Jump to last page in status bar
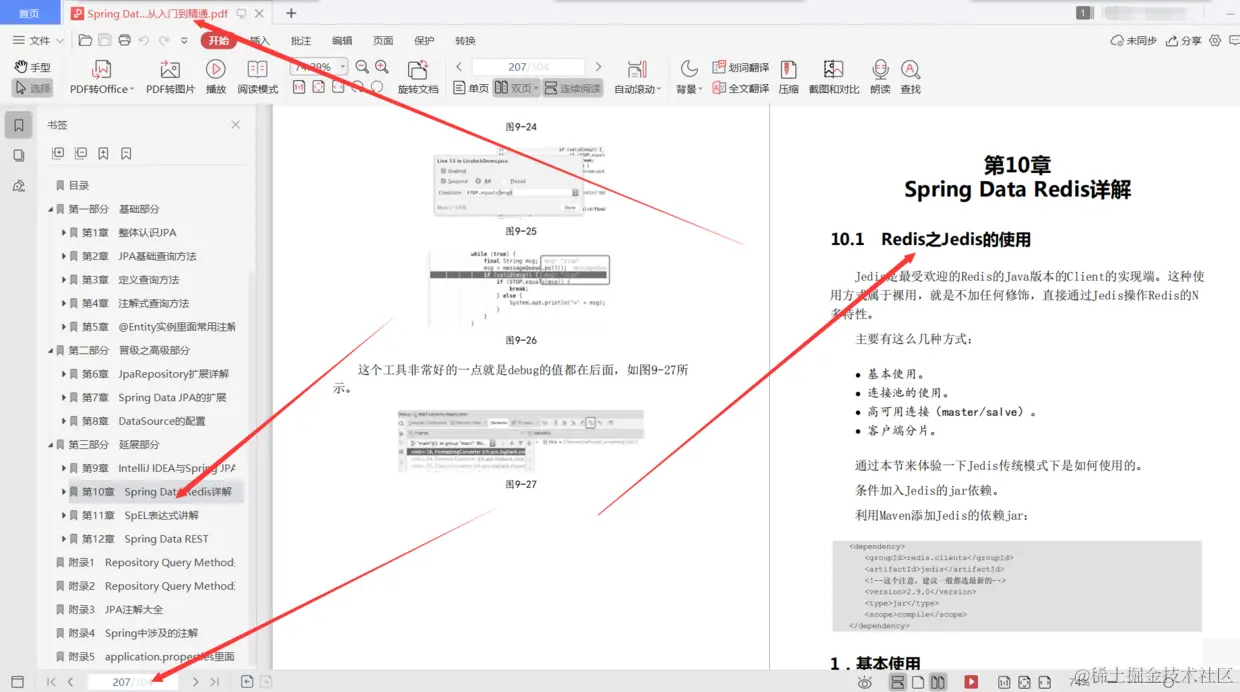Screen dimensions: 1240x692 [215, 682]
